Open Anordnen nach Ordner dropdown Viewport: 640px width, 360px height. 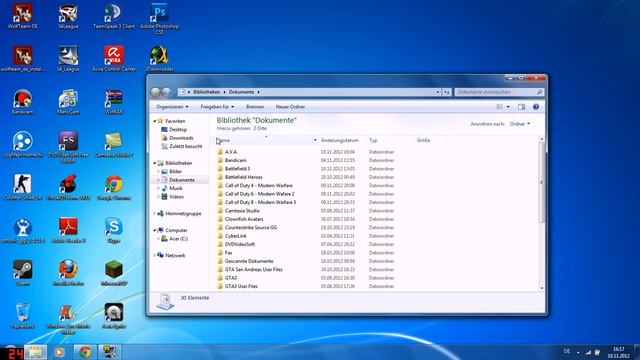pyautogui.click(x=520, y=124)
